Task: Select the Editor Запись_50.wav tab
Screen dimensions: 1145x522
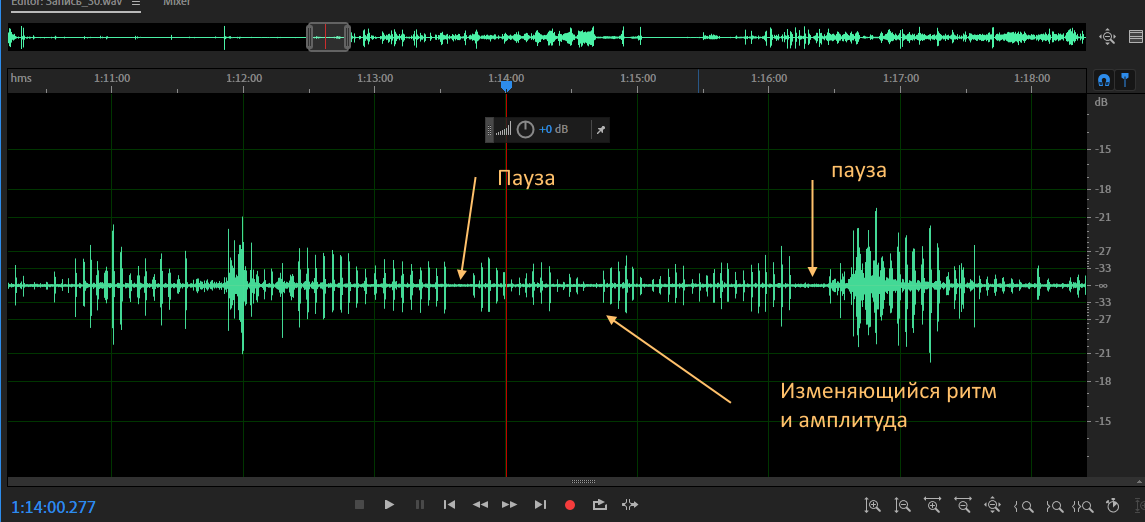Action: tap(66, 3)
